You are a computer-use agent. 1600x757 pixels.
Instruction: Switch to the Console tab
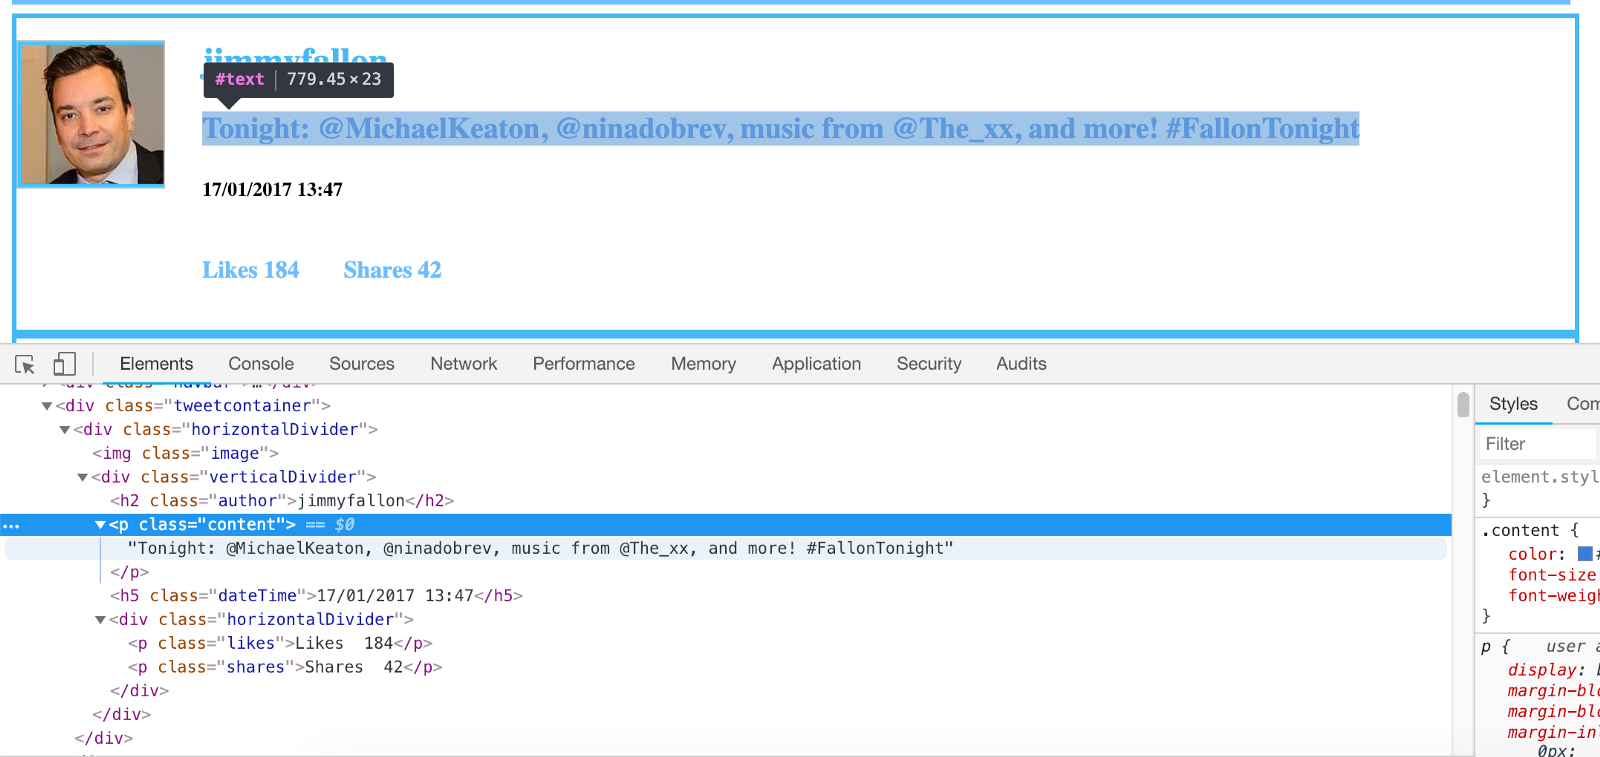tap(261, 364)
